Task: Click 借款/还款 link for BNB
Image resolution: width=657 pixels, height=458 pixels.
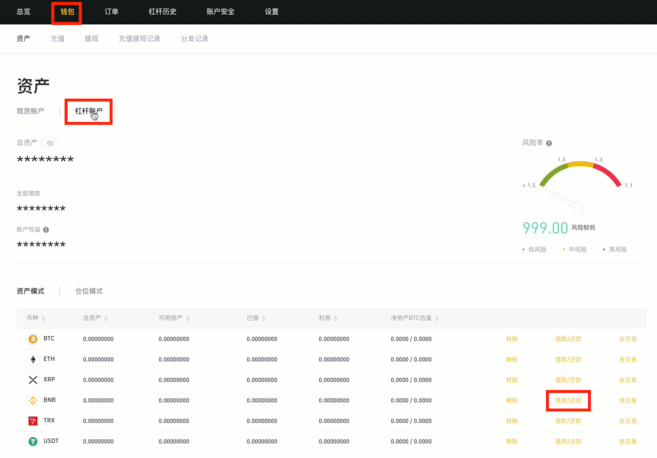Action: 568,400
